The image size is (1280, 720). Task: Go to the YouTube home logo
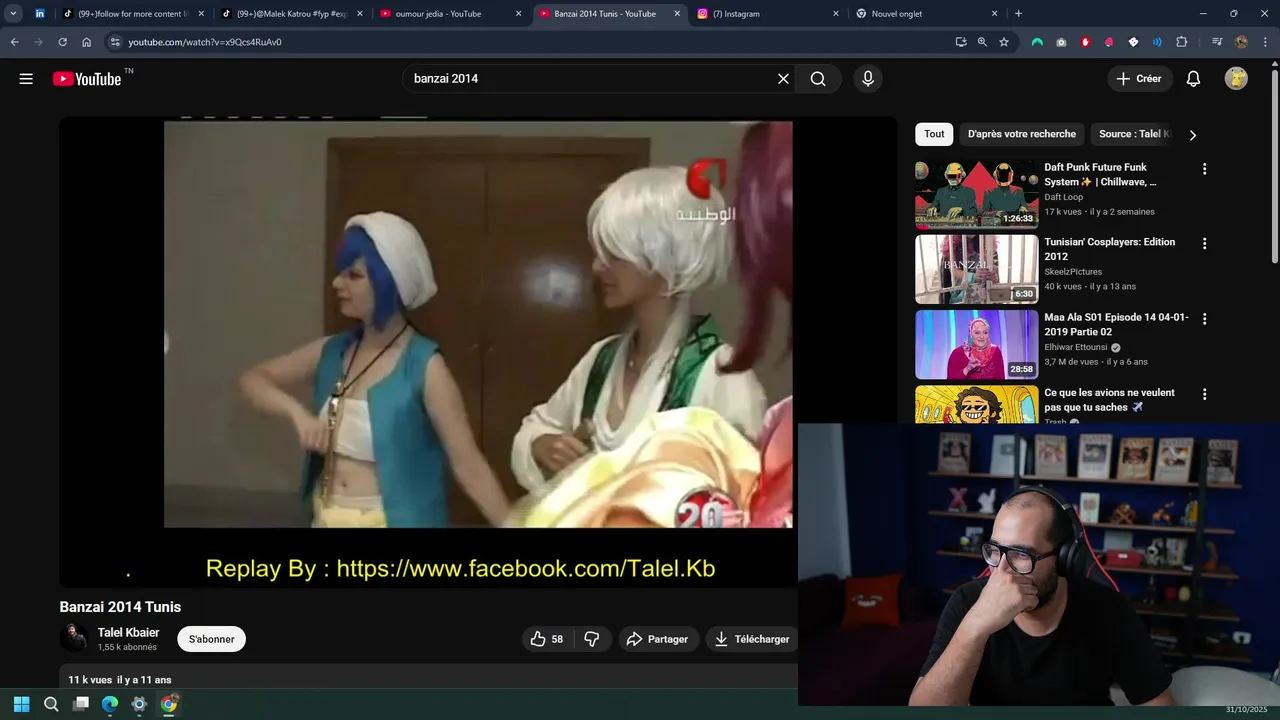(87, 79)
